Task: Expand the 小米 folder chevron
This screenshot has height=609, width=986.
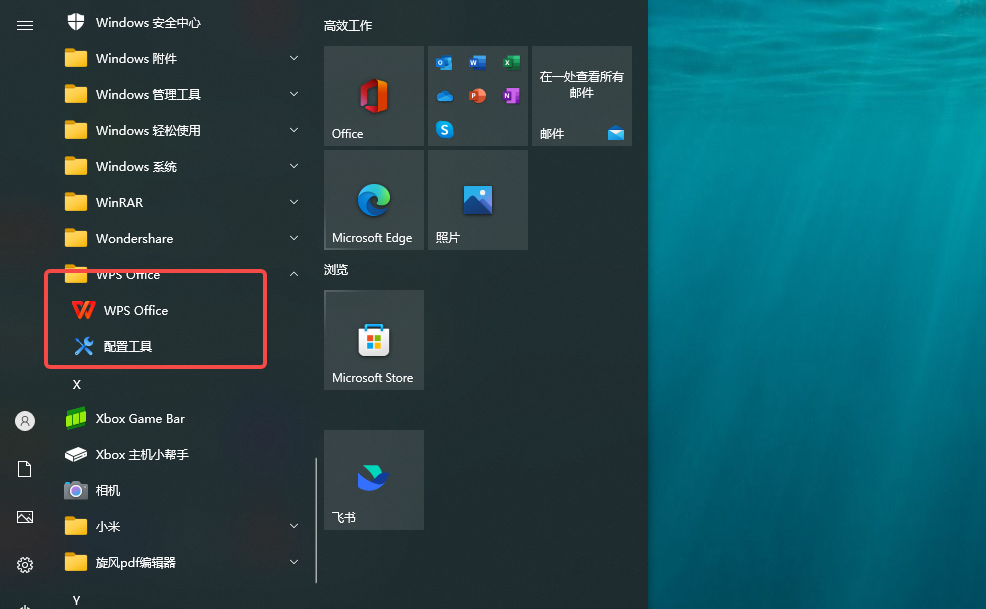Action: pyautogui.click(x=294, y=526)
